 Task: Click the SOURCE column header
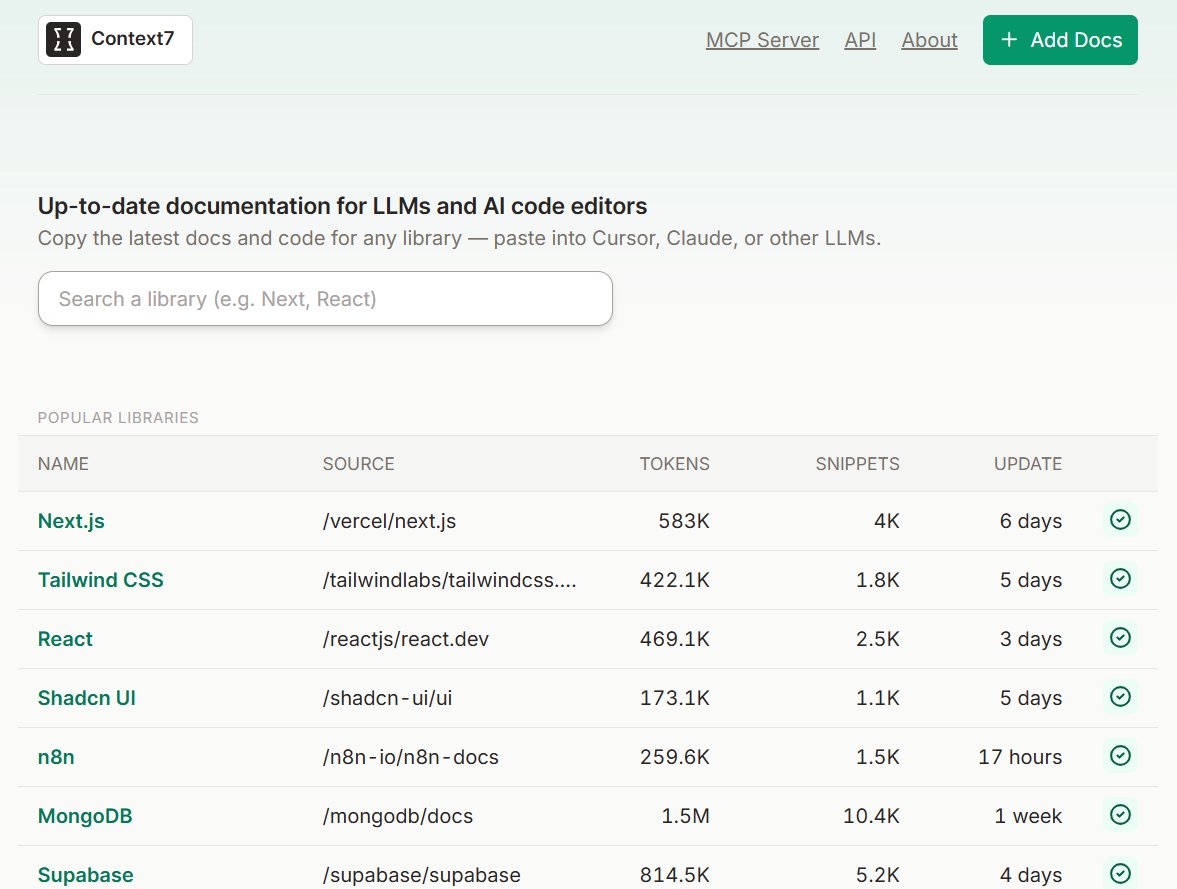359,464
